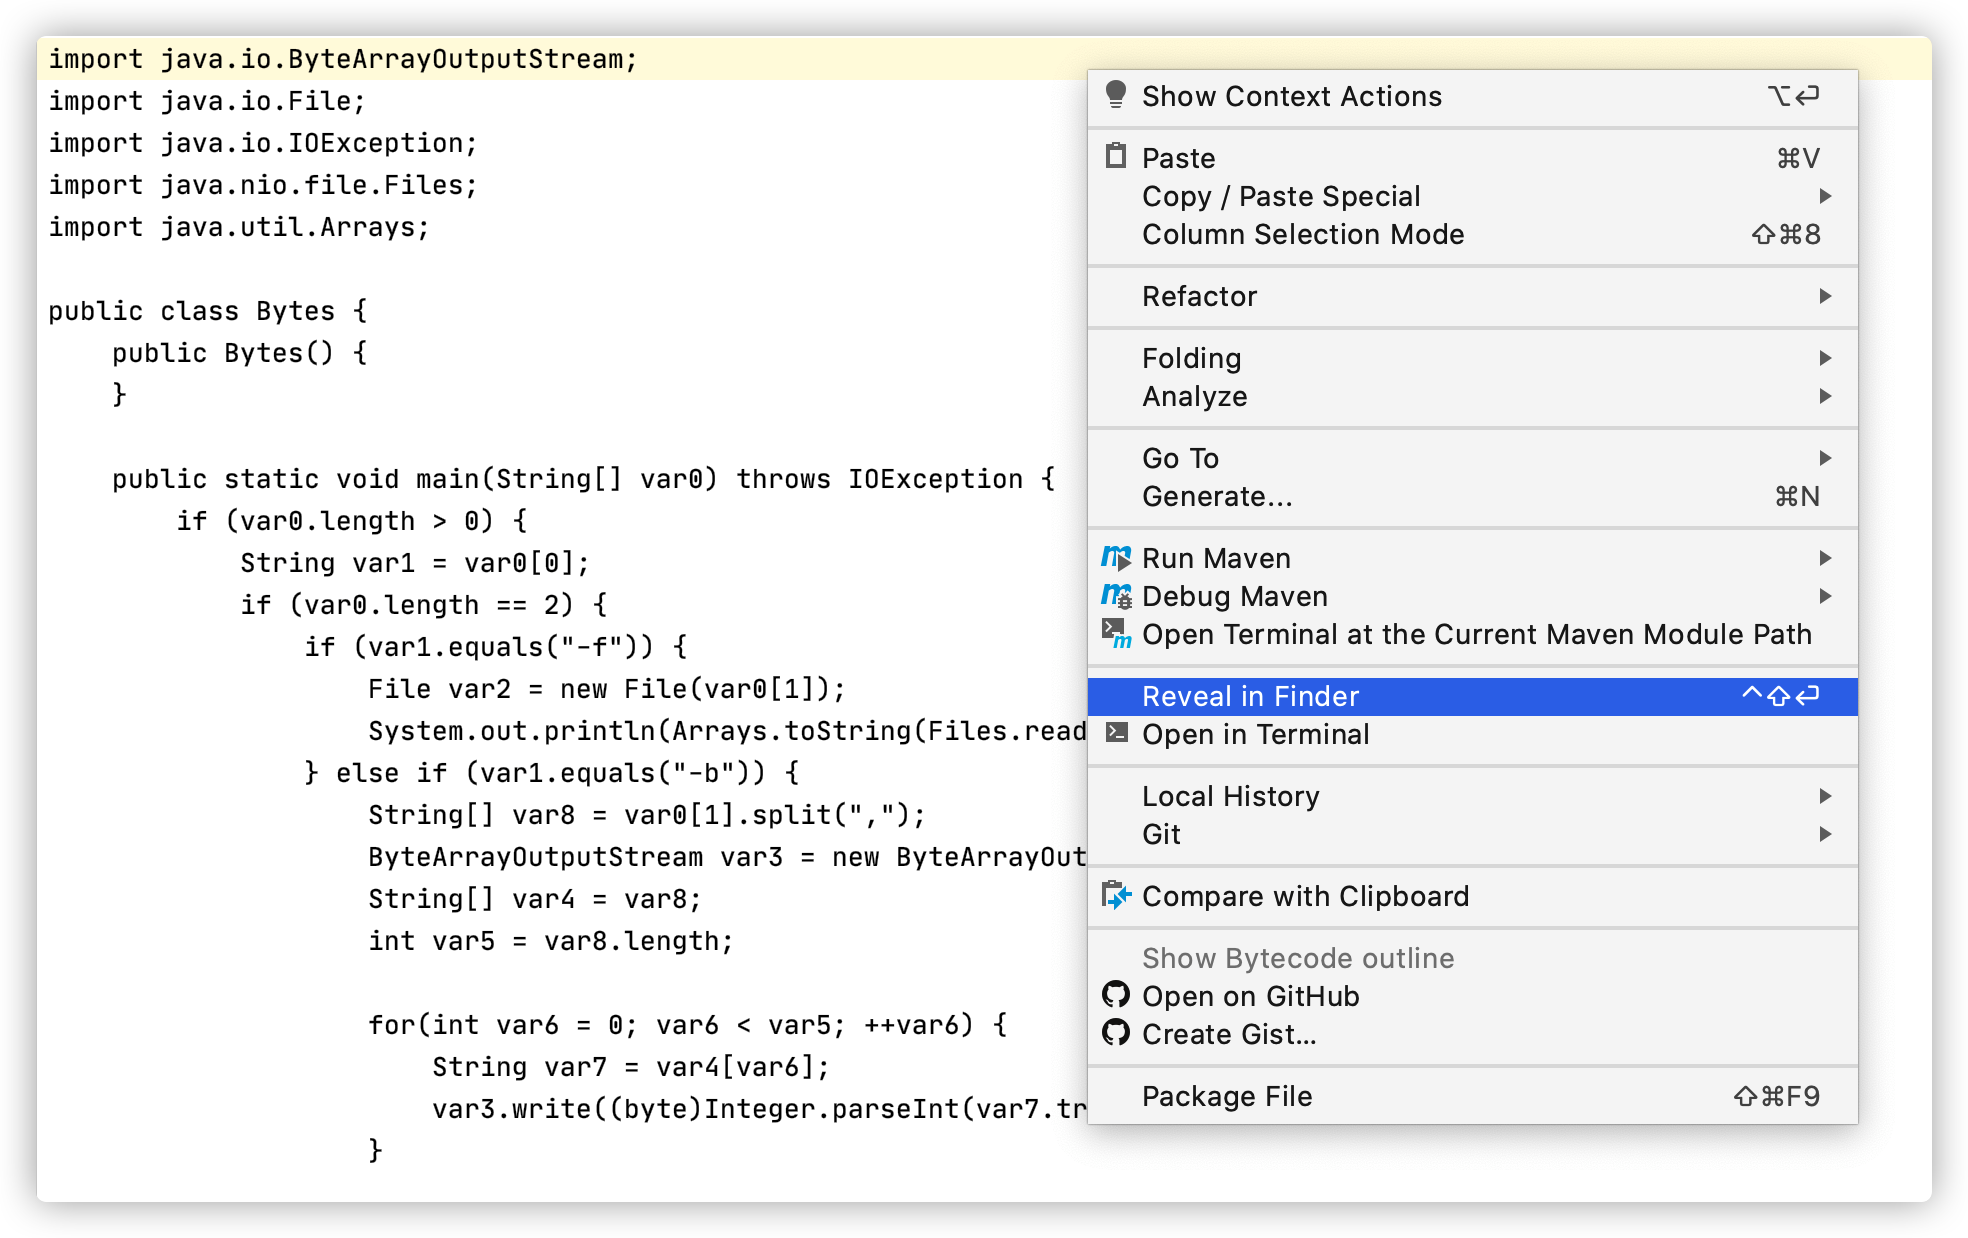Open the Copy / Paste Special submenu

1281,196
